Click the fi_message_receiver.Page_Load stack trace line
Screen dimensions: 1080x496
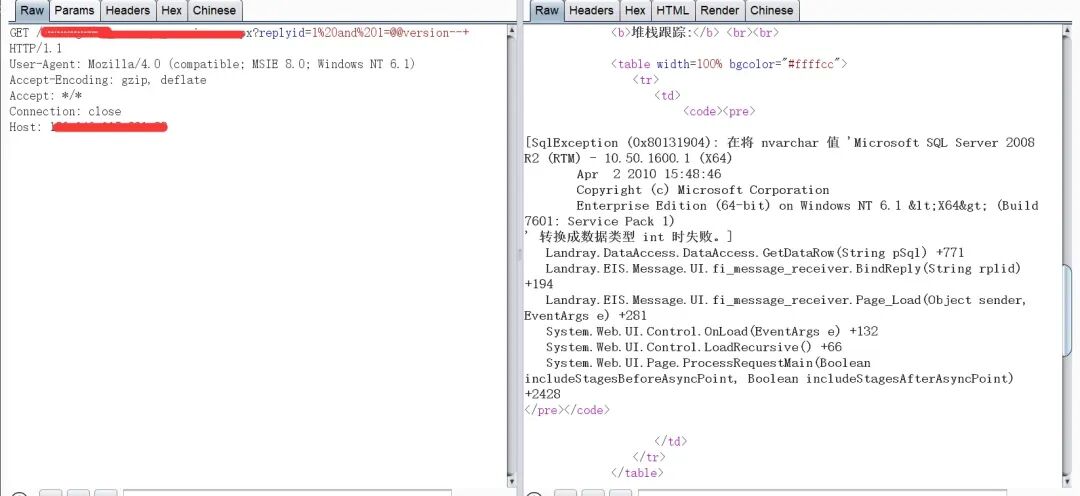[786, 300]
